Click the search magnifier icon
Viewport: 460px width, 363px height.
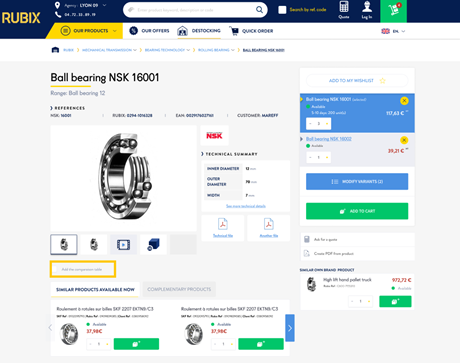pyautogui.click(x=259, y=10)
